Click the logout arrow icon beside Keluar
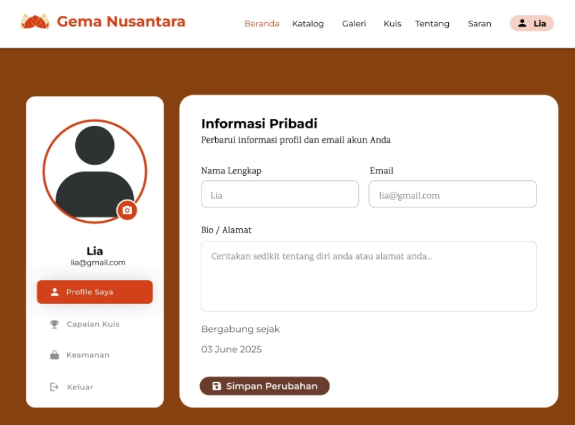 pyautogui.click(x=54, y=387)
